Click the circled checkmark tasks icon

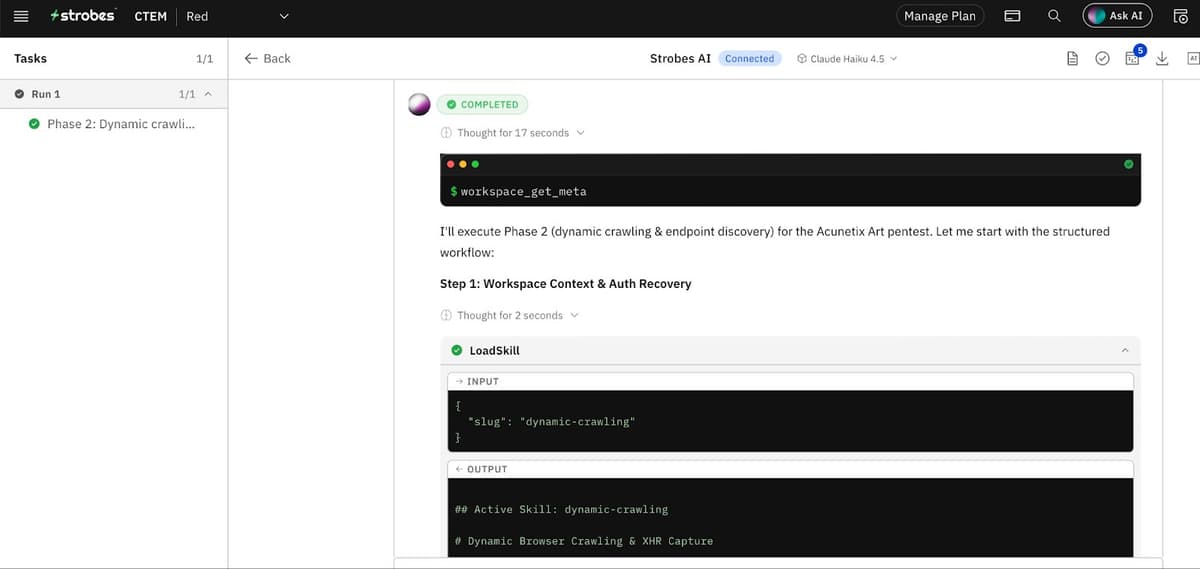click(x=1102, y=59)
